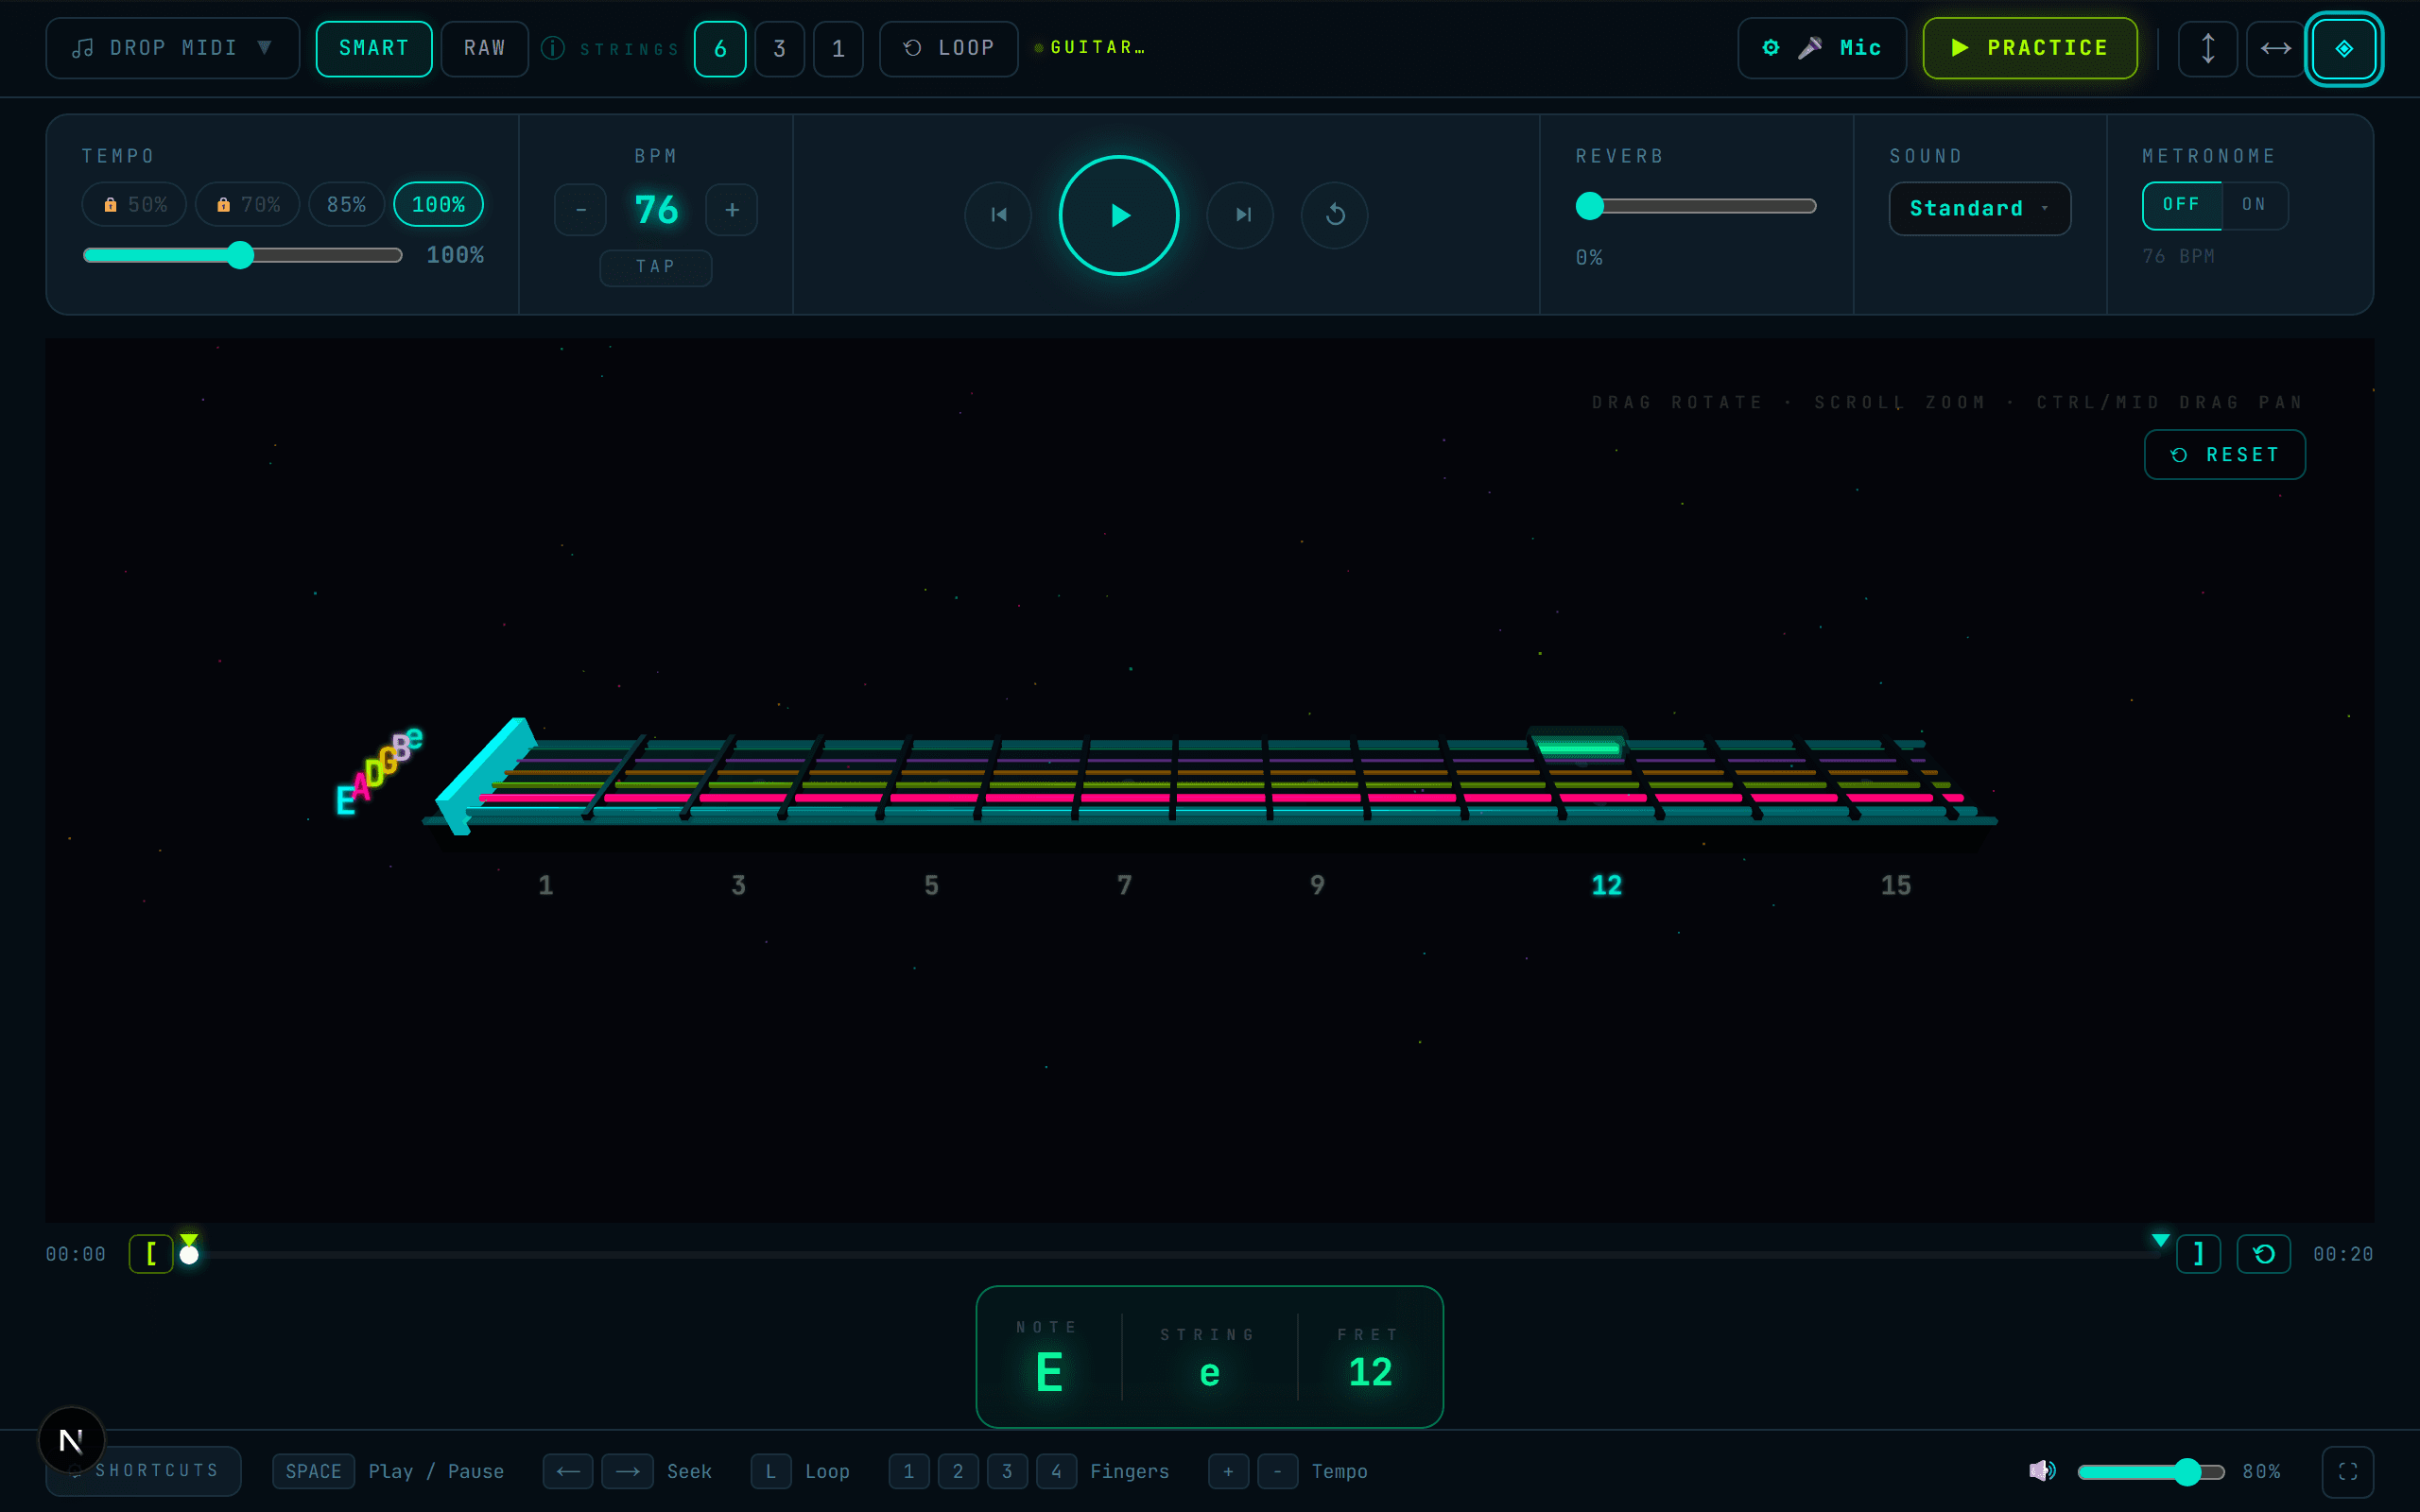
Task: Click the loop end triangle marker
Action: tap(2161, 1240)
